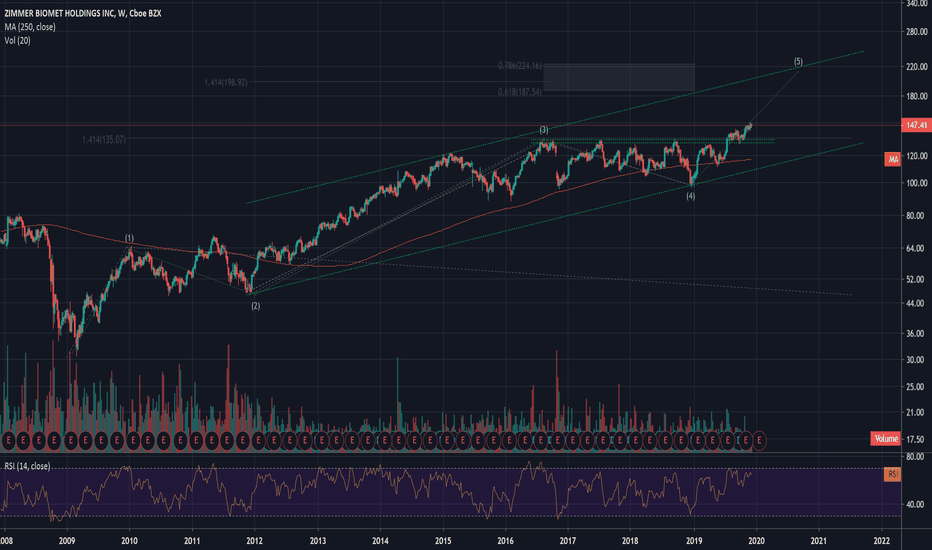
Task: Select the Elliott wave label (2)
Action: pos(256,306)
